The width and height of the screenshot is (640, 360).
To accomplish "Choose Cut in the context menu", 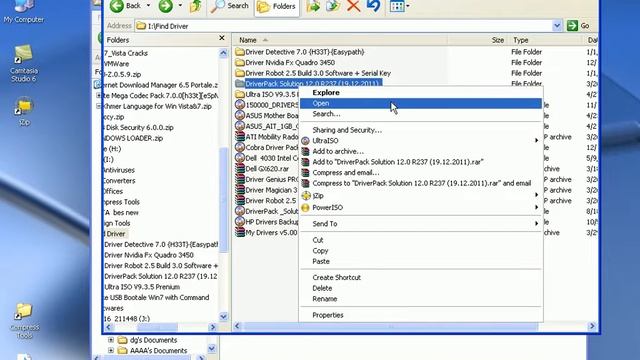I will click(420, 240).
